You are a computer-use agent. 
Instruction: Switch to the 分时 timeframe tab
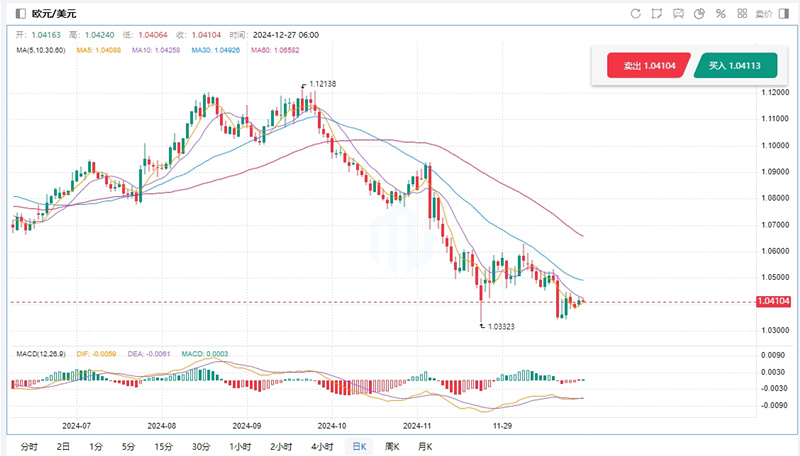click(x=28, y=446)
